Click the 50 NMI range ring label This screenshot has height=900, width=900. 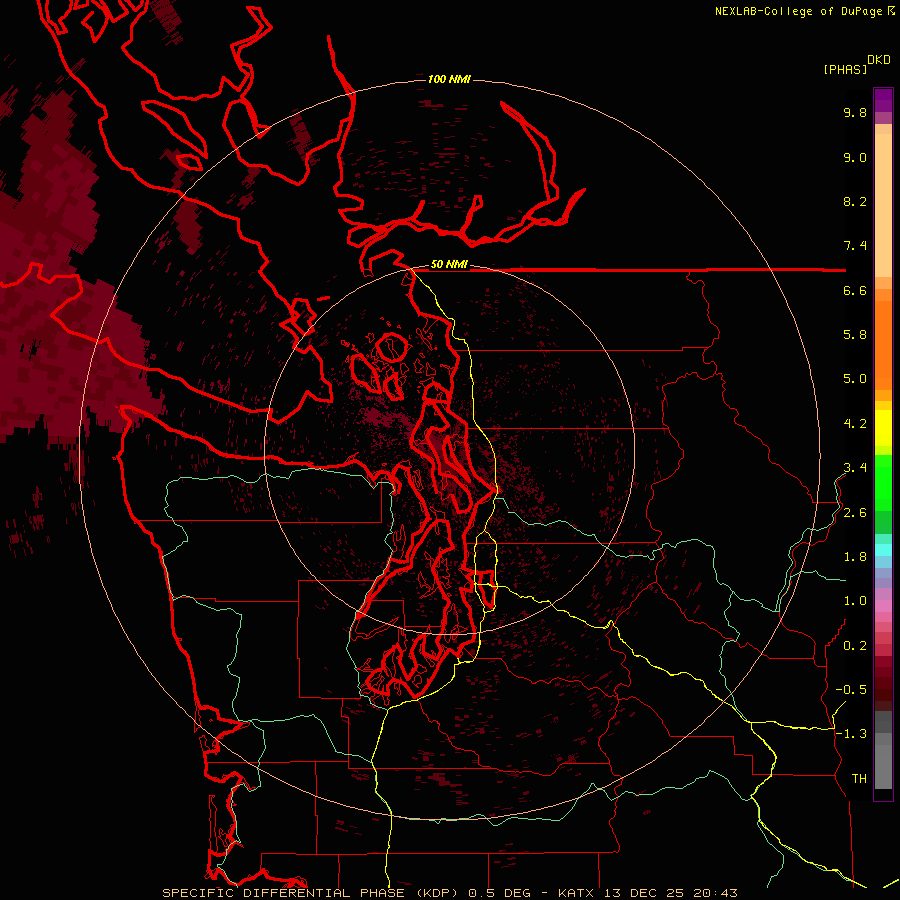pyautogui.click(x=449, y=264)
